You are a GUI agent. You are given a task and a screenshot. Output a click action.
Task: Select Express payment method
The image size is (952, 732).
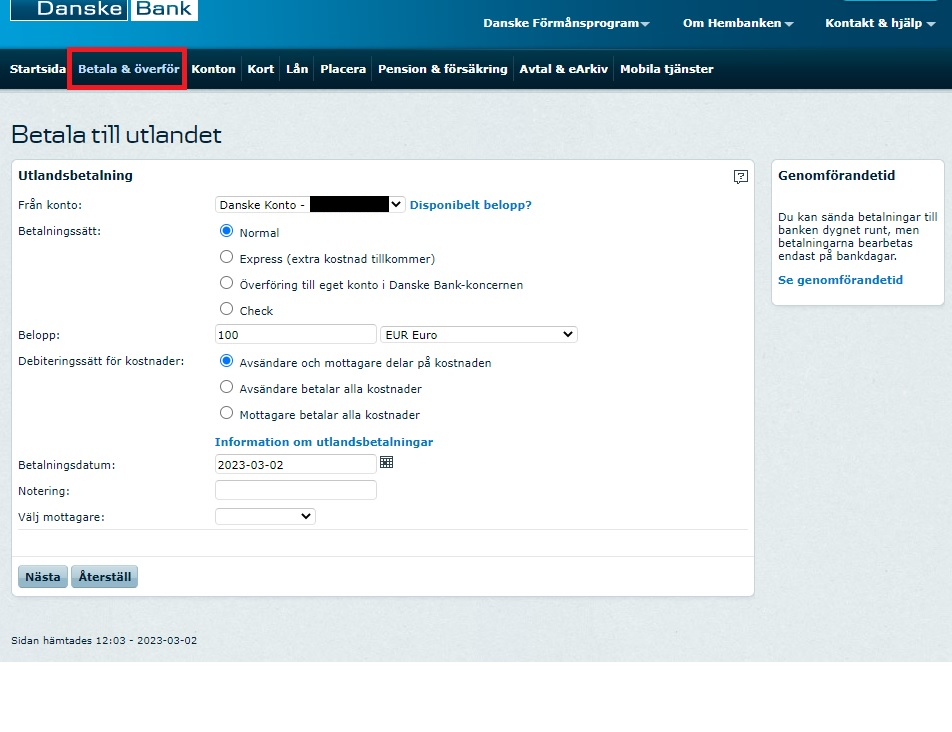226,258
